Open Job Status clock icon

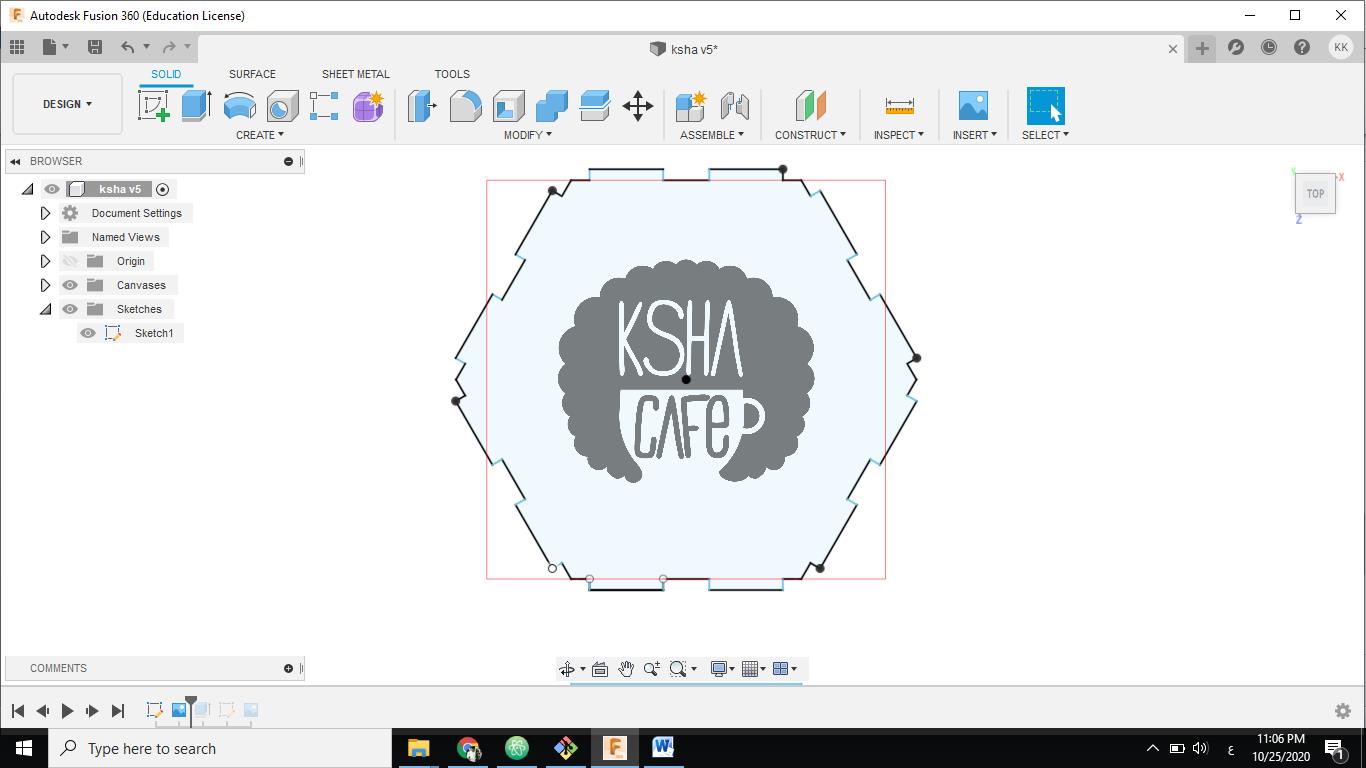1269,47
